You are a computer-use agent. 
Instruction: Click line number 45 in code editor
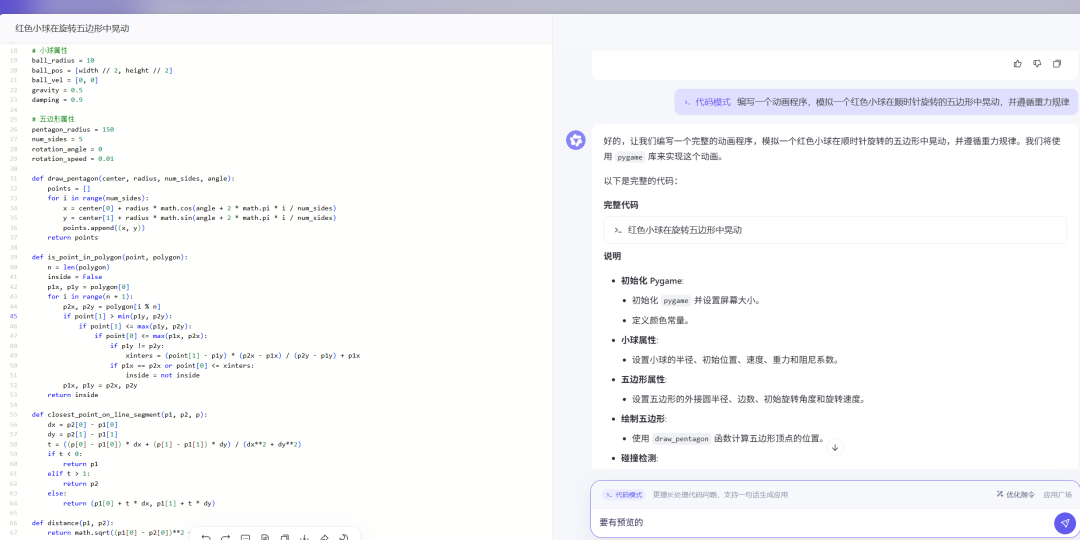(x=14, y=316)
